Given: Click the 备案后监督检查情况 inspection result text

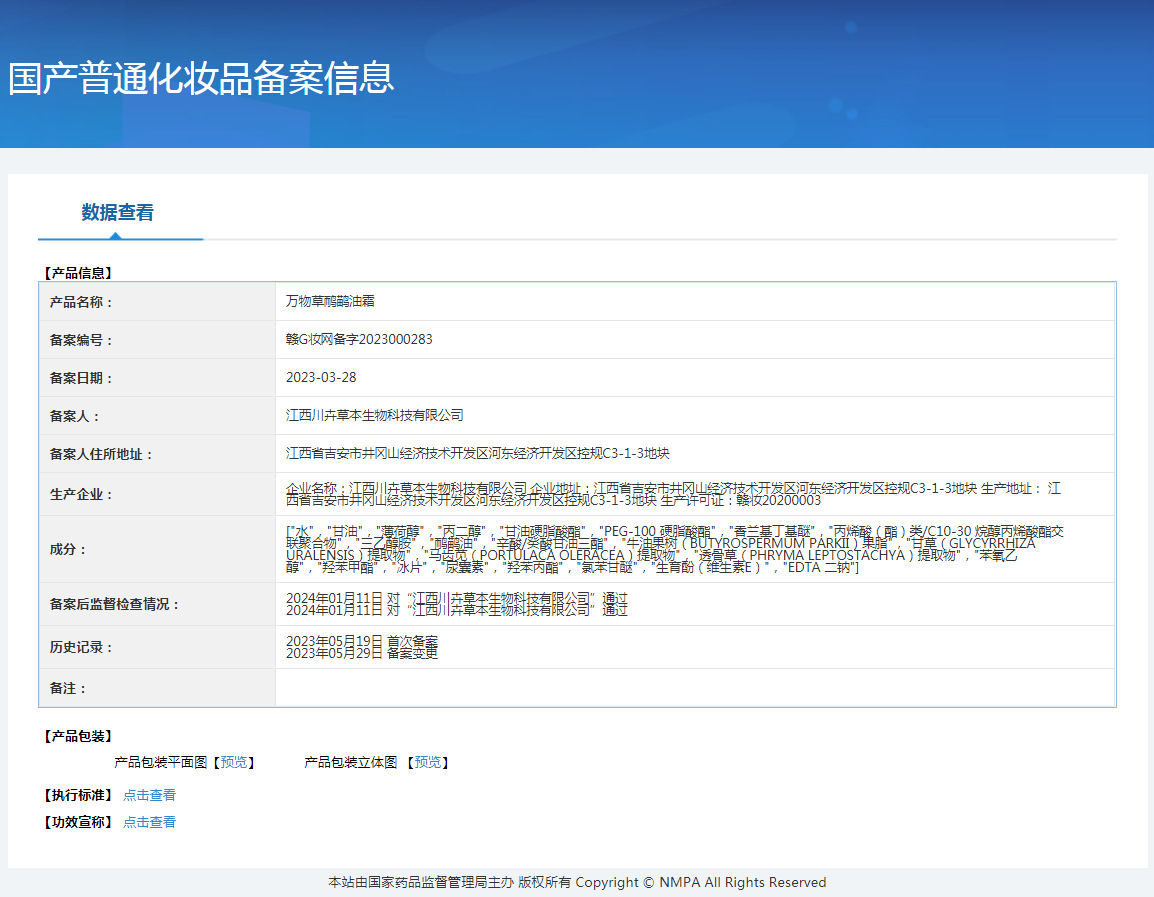Looking at the screenshot, I should pyautogui.click(x=457, y=604).
